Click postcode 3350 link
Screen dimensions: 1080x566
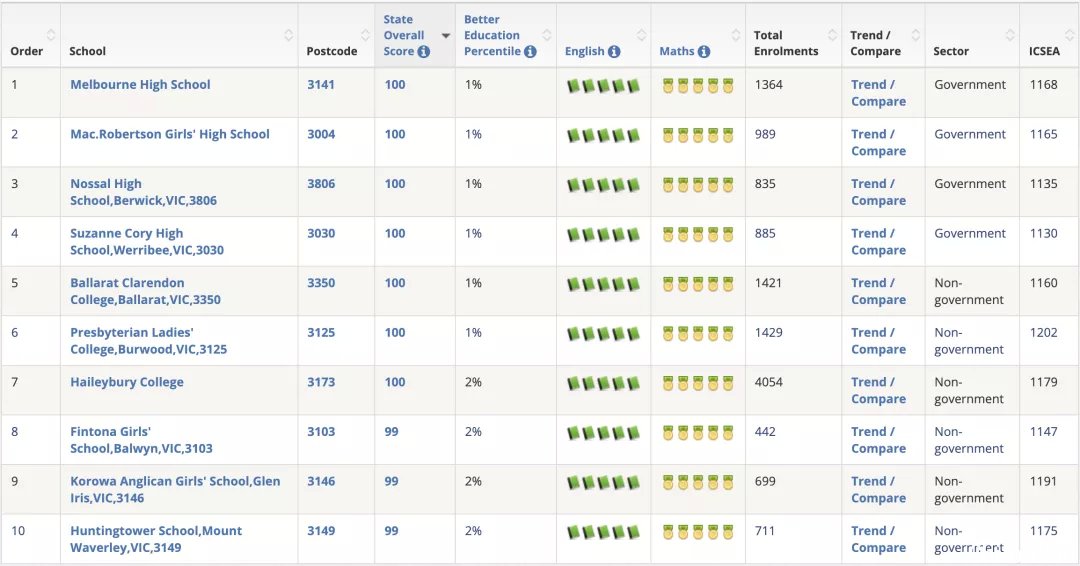point(321,283)
